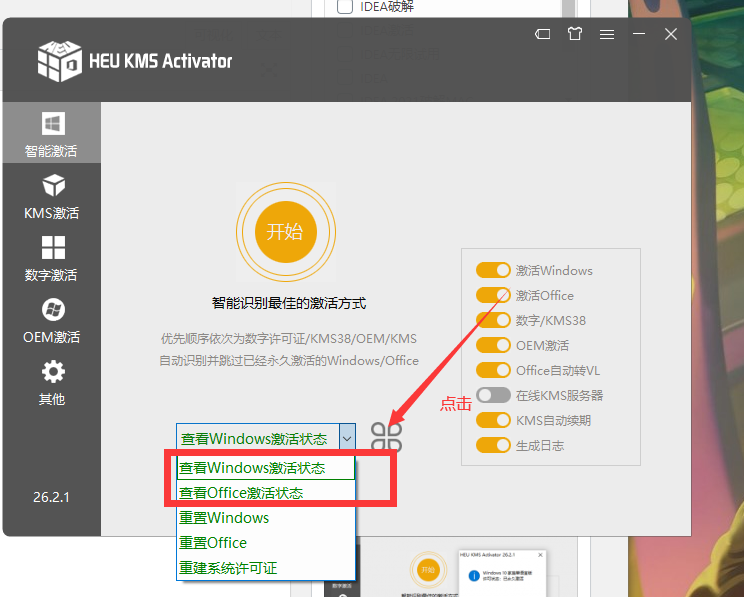Check the IDEA破解 checkbox in background window

[x=344, y=6]
